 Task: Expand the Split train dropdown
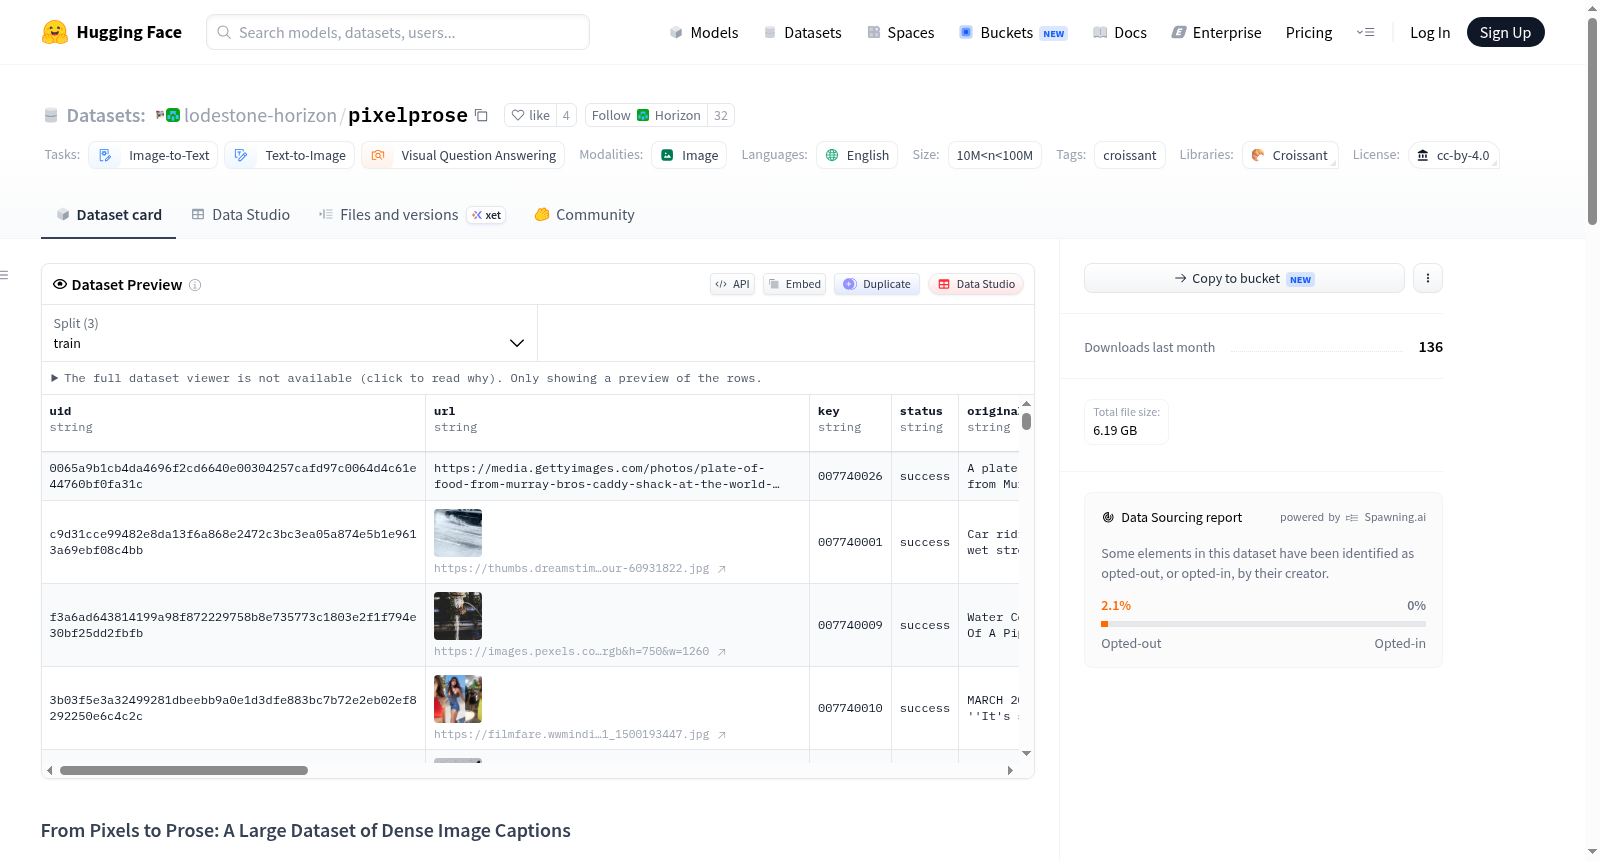289,333
